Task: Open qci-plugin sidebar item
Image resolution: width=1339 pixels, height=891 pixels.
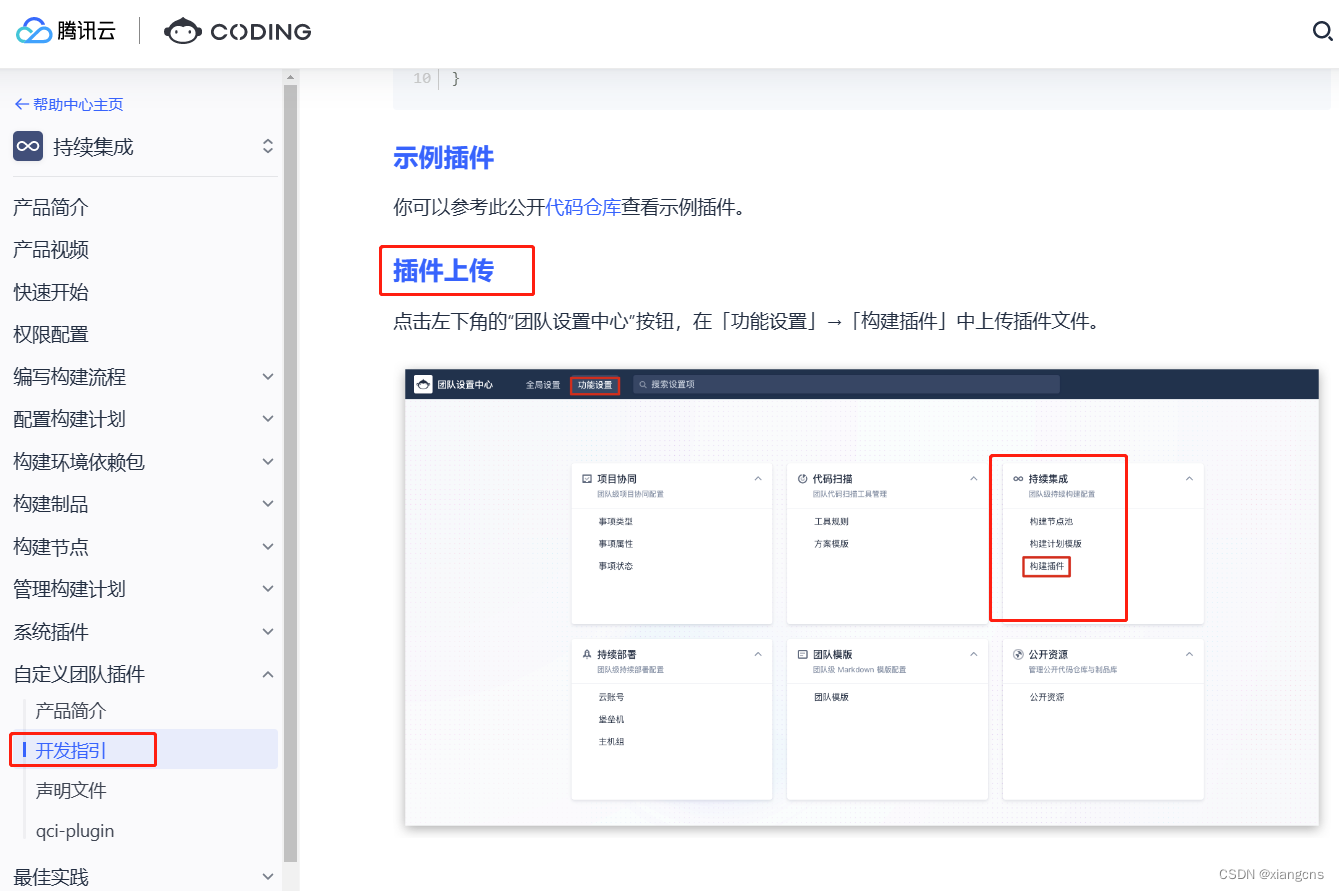Action: tap(75, 831)
